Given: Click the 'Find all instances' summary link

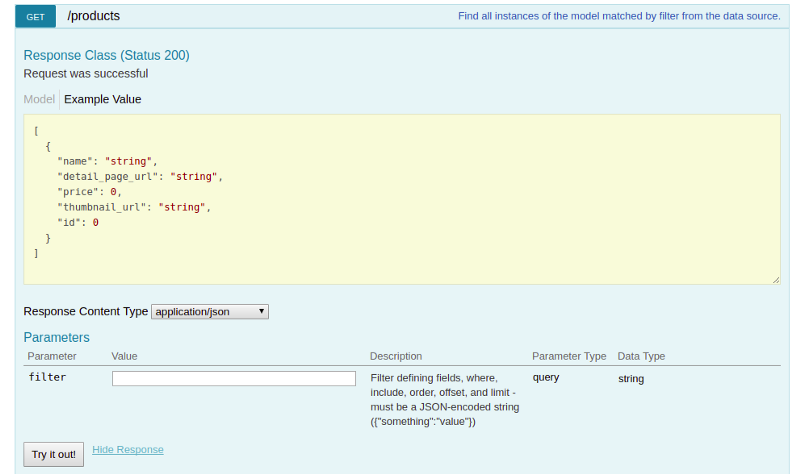Looking at the screenshot, I should (619, 16).
